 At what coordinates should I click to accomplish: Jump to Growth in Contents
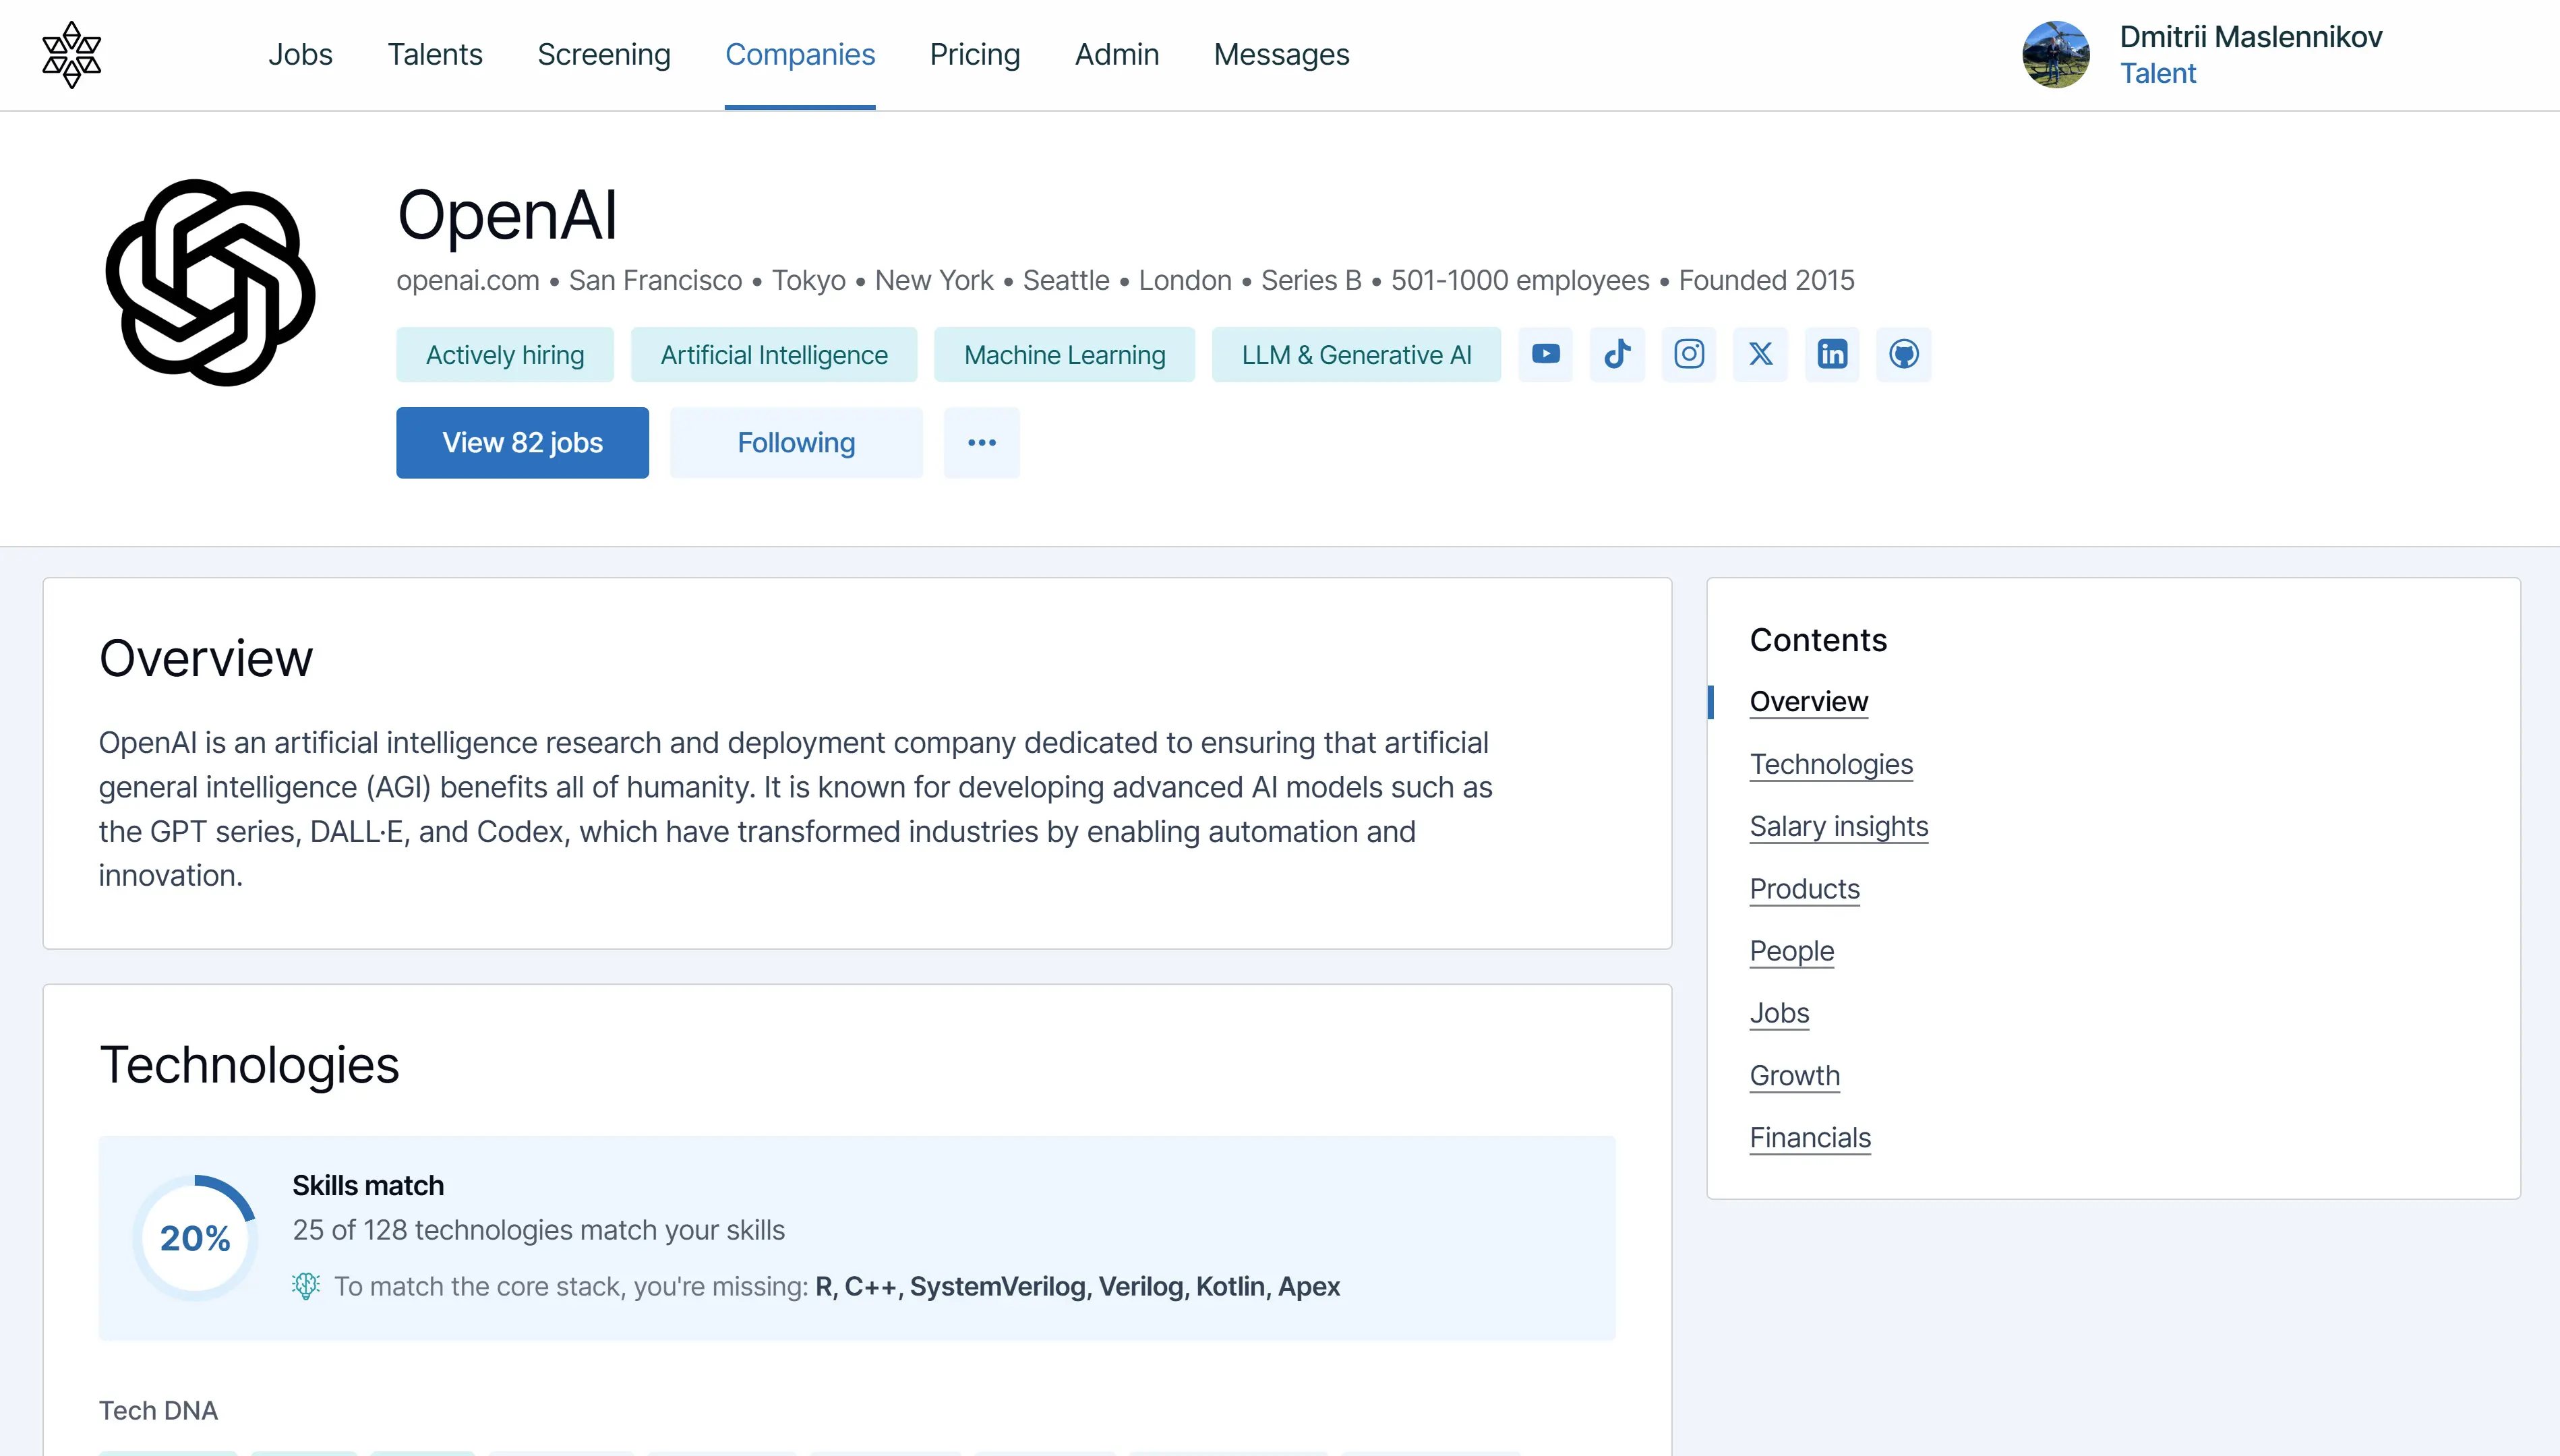pos(1795,1076)
